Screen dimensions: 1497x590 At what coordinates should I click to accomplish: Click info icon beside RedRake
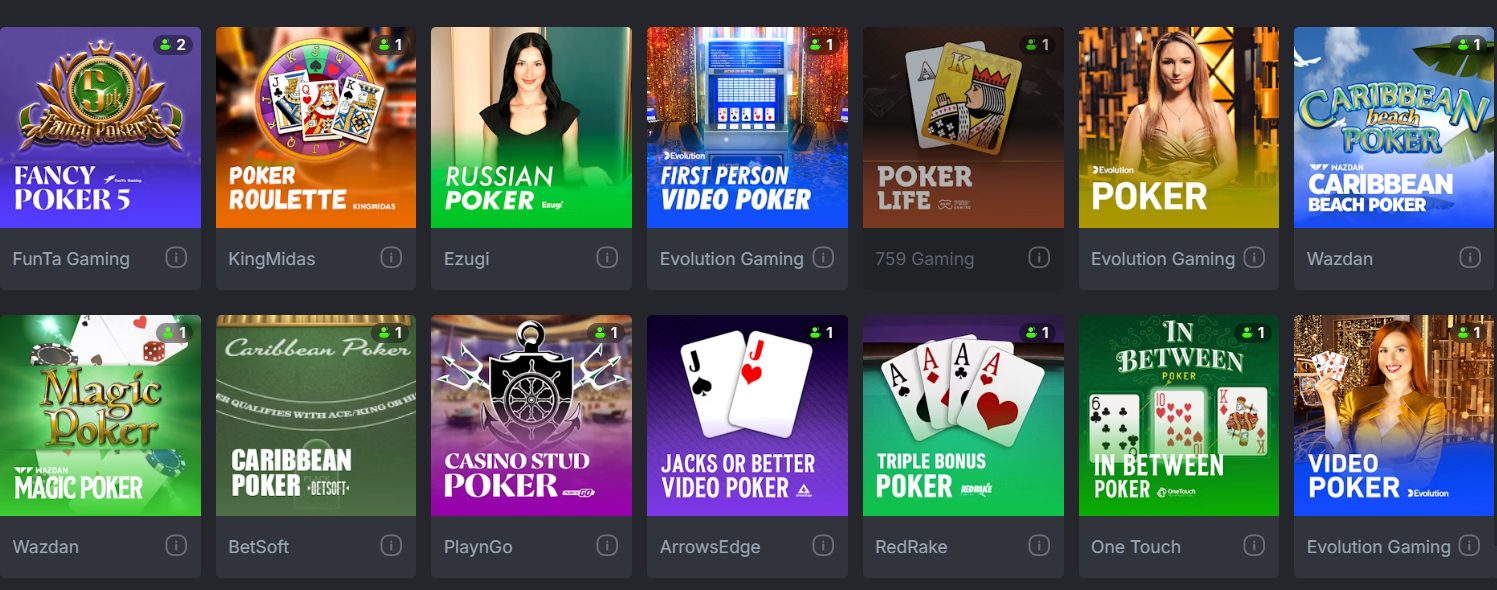point(1039,546)
